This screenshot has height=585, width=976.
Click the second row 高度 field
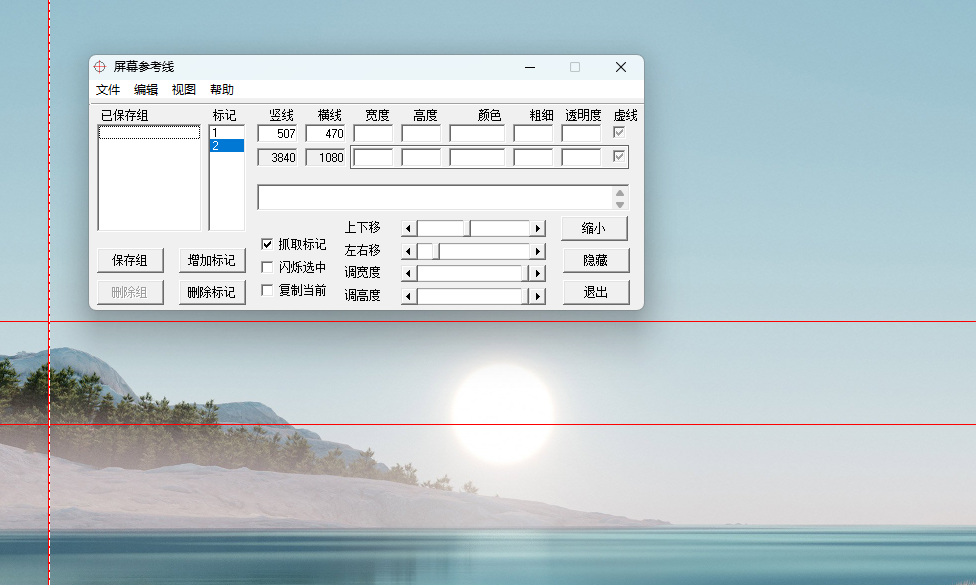421,157
